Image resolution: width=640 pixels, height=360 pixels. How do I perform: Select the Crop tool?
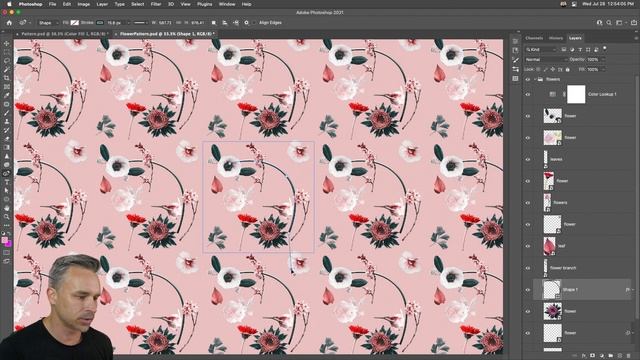7,78
